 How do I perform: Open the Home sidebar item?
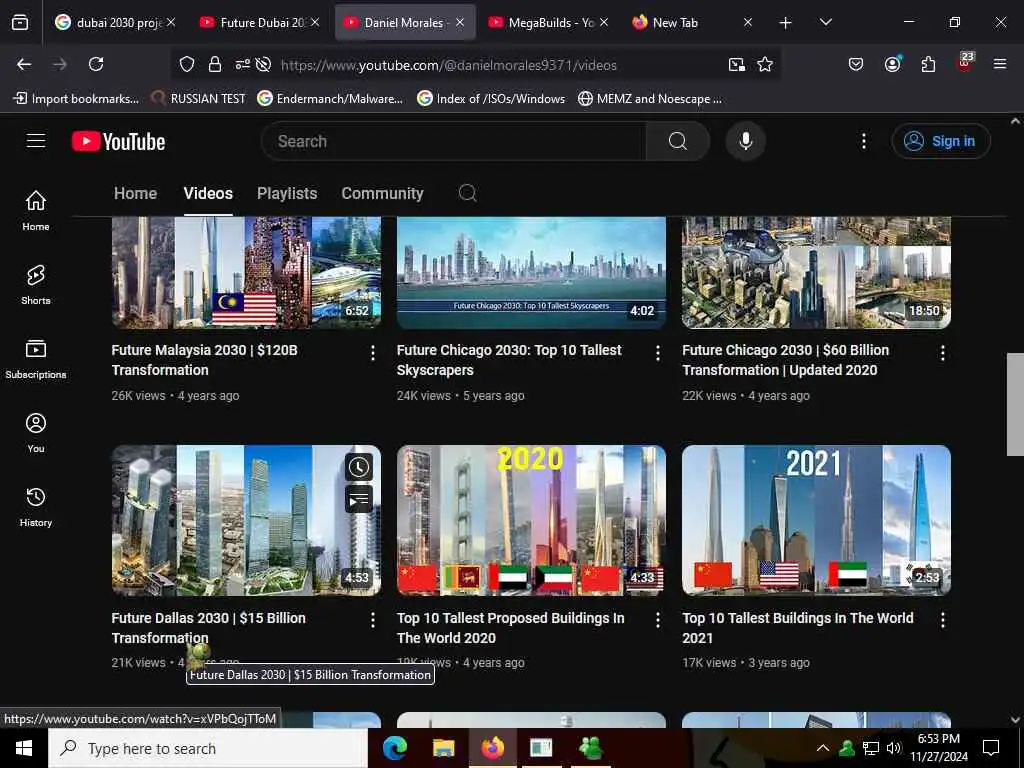click(36, 210)
